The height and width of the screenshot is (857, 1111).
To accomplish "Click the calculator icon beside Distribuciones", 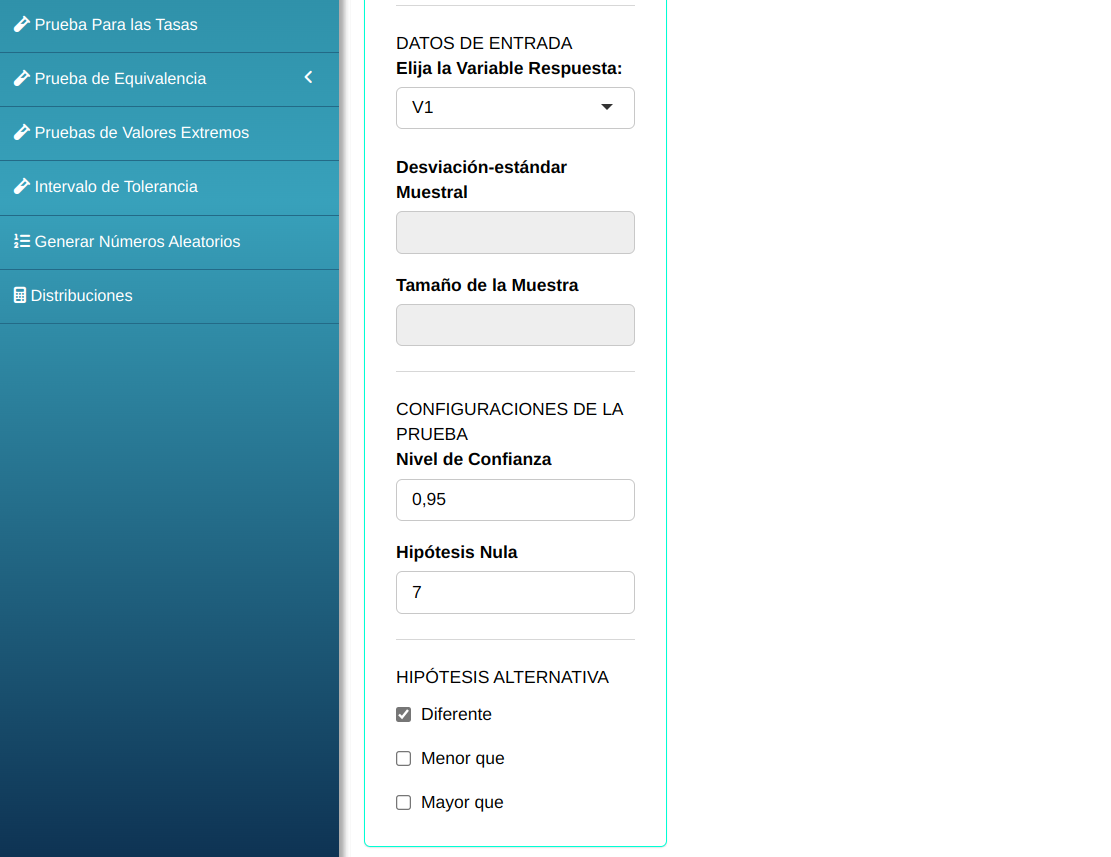I will [19, 295].
